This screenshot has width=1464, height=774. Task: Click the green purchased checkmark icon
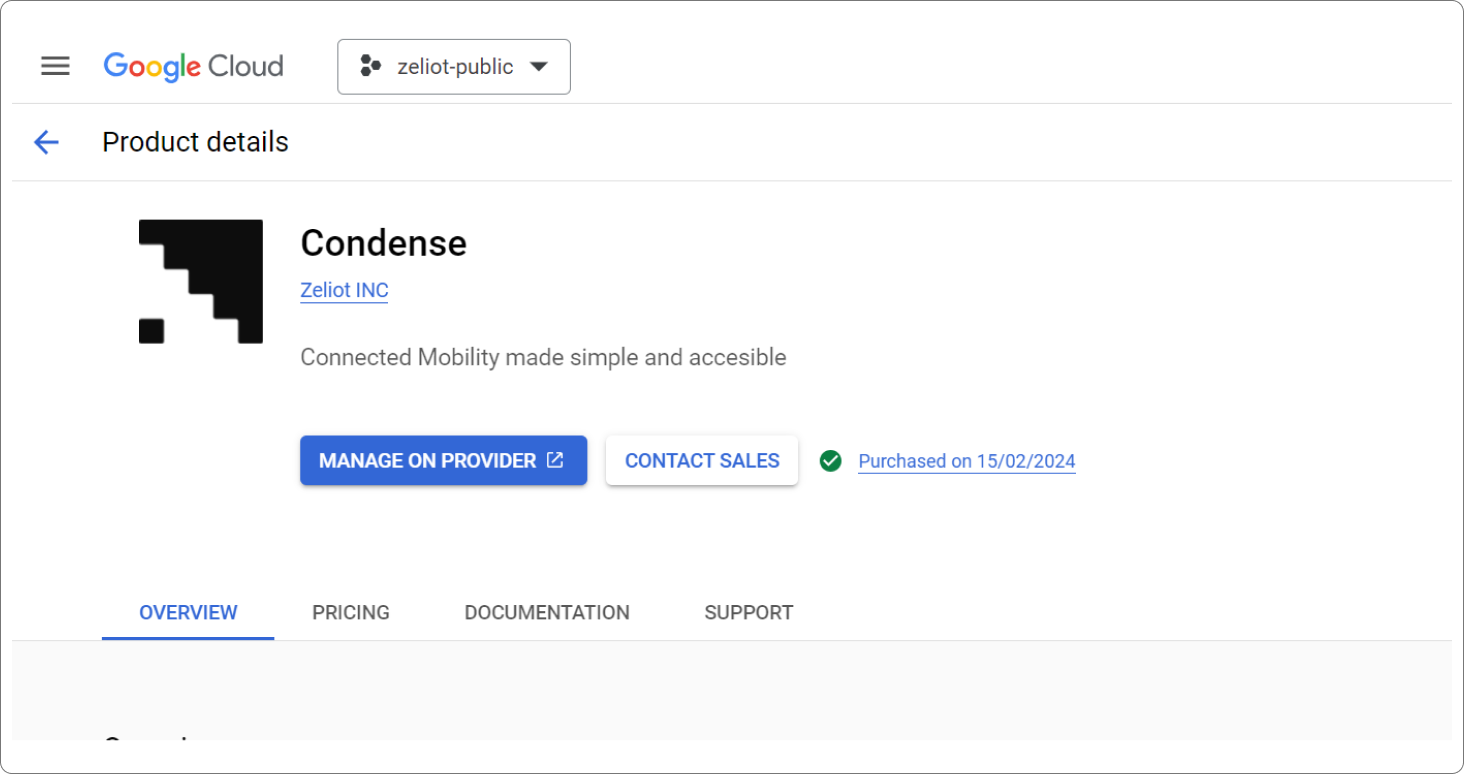830,461
